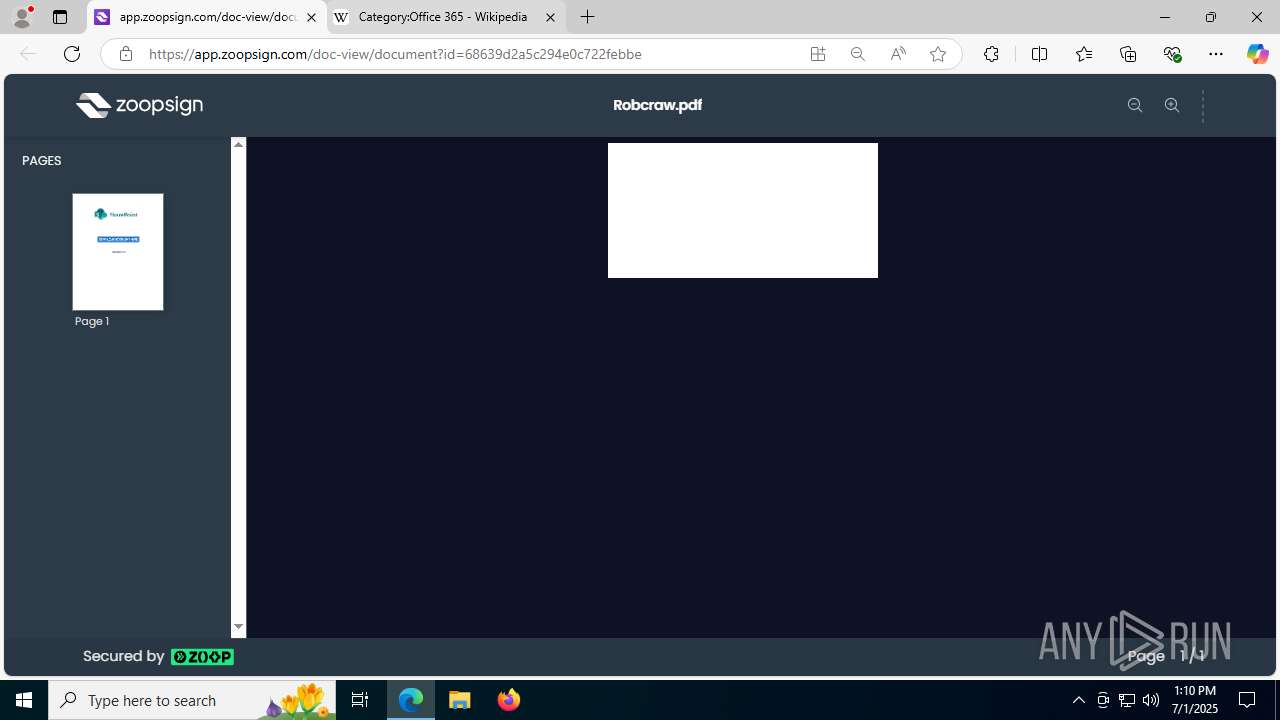
Task: Click the browser back button
Action: 28,54
